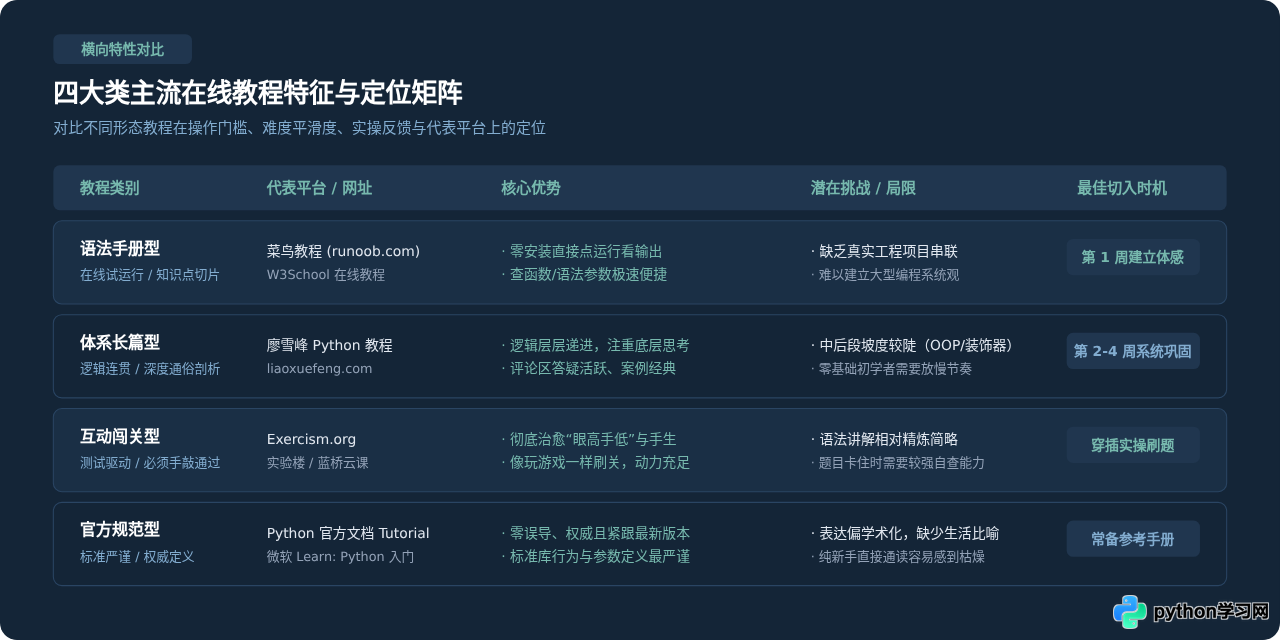The height and width of the screenshot is (640, 1280).
Task: Click the 核心优势 column header
Action: pos(531,188)
